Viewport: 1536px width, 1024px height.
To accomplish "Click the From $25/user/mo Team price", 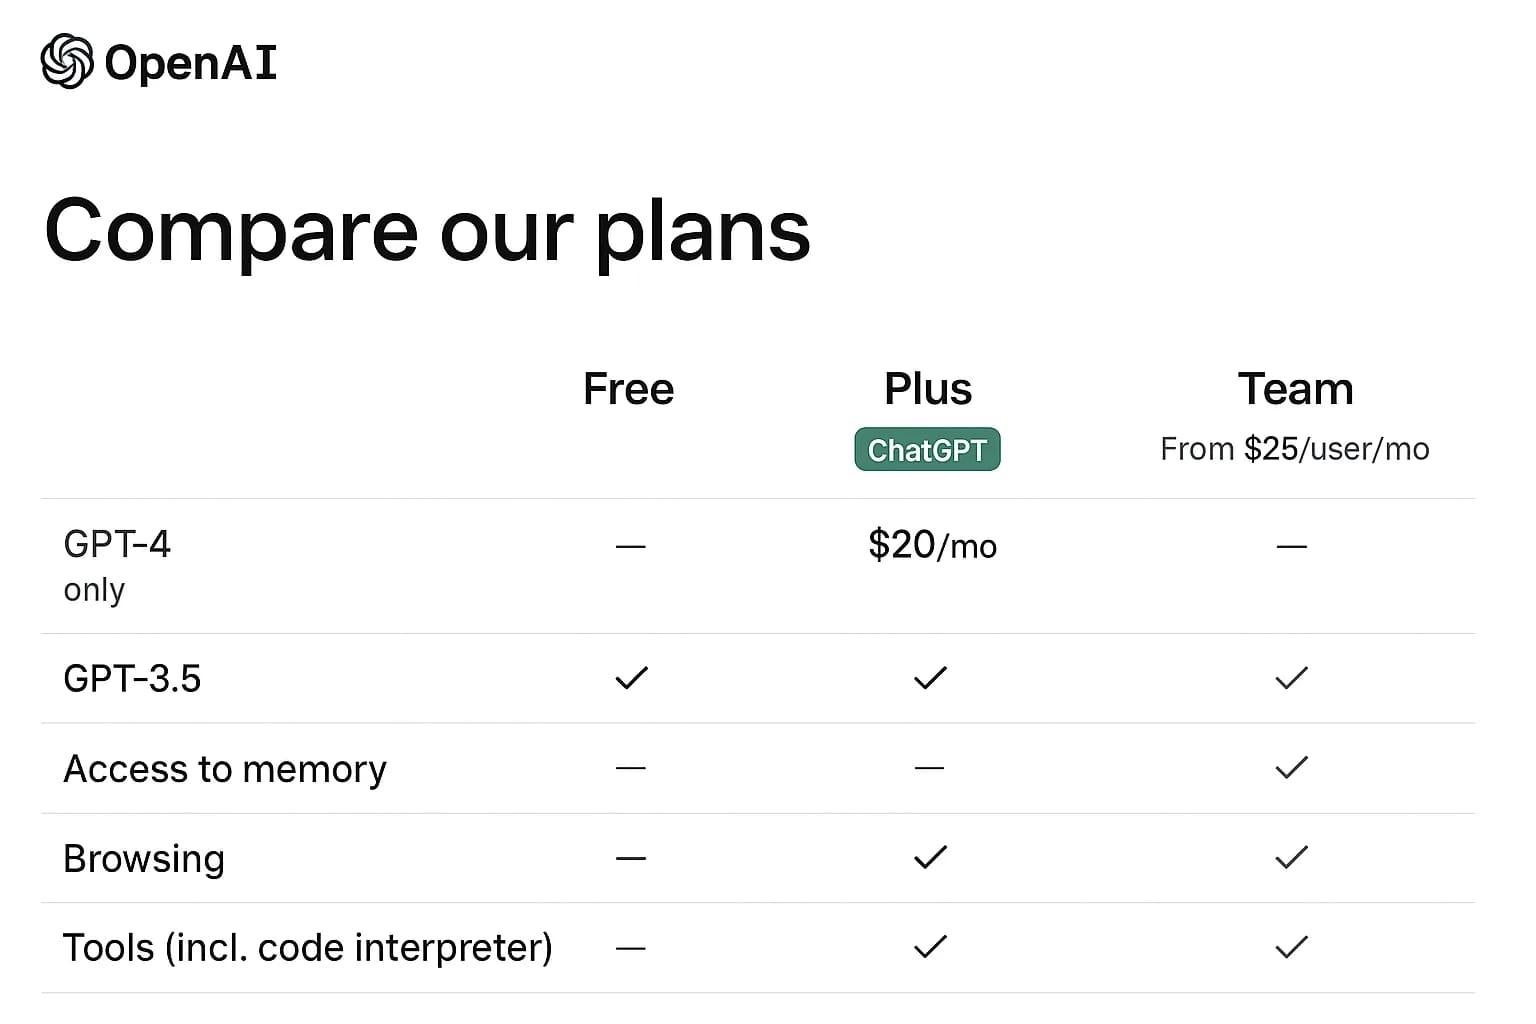I will (x=1294, y=449).
